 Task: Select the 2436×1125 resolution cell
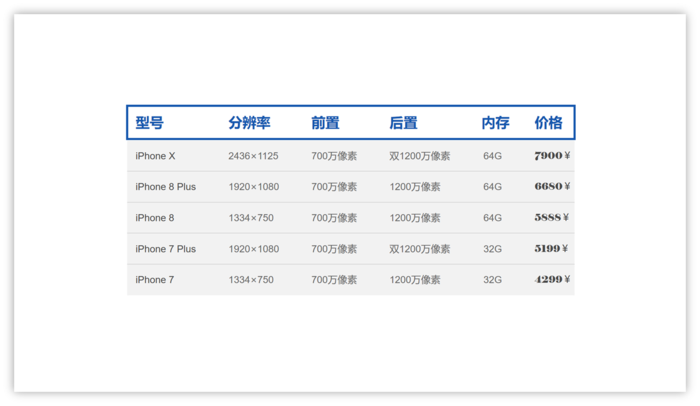pos(253,156)
